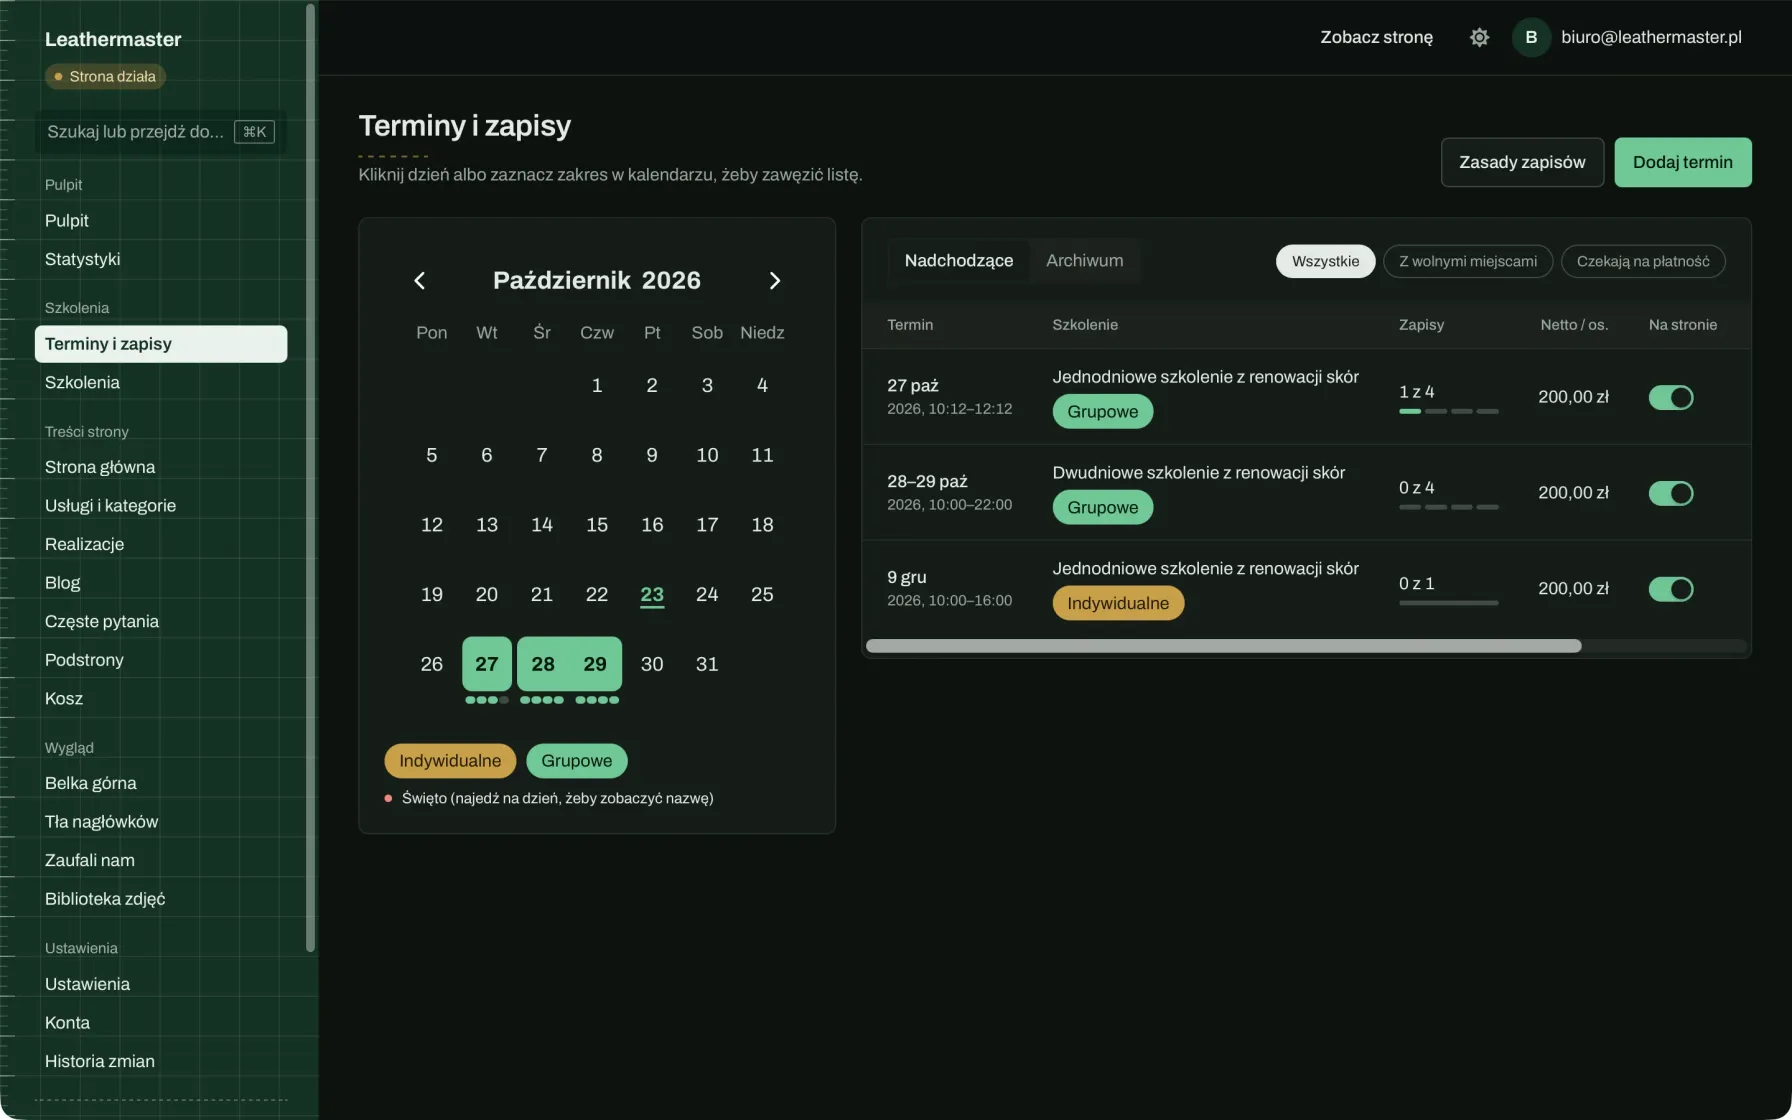This screenshot has width=1792, height=1120.
Task: Click the 1 z 4 enrollment progress bar
Action: [1448, 411]
